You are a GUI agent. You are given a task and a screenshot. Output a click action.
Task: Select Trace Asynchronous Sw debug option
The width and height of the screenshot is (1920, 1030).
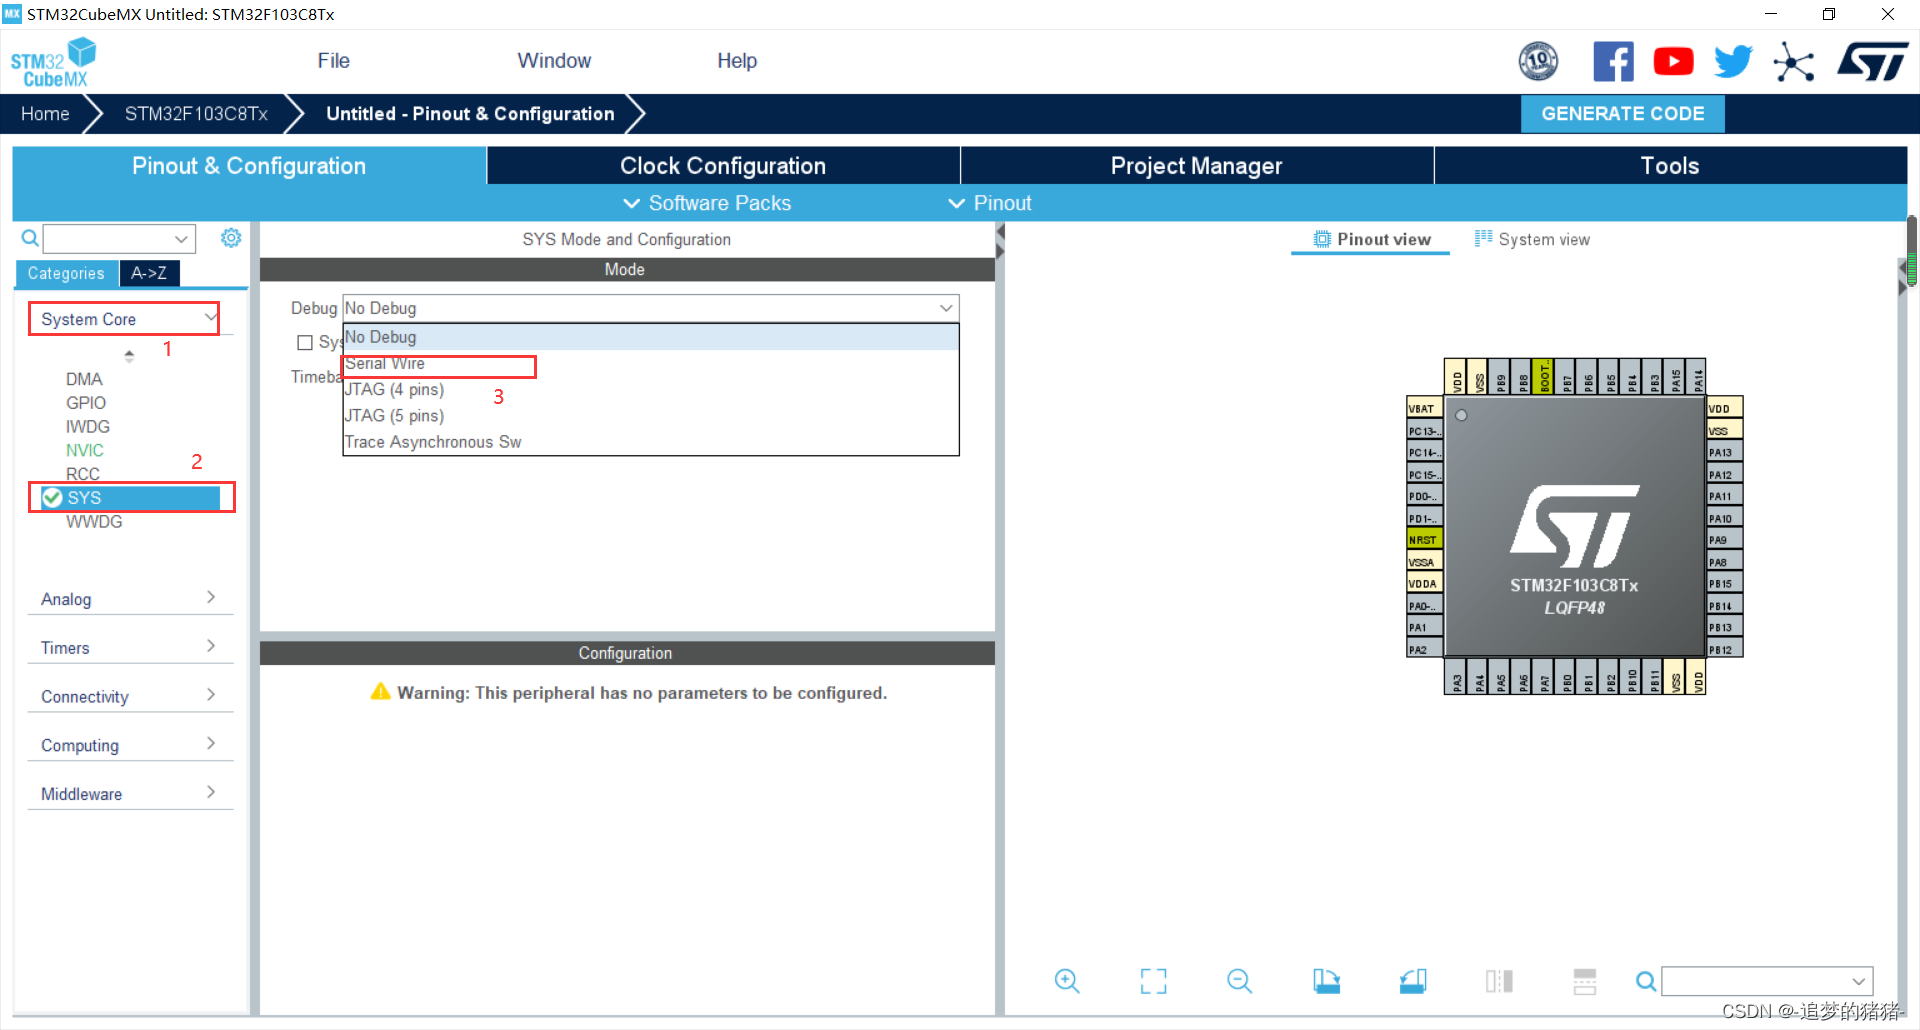pyautogui.click(x=650, y=442)
